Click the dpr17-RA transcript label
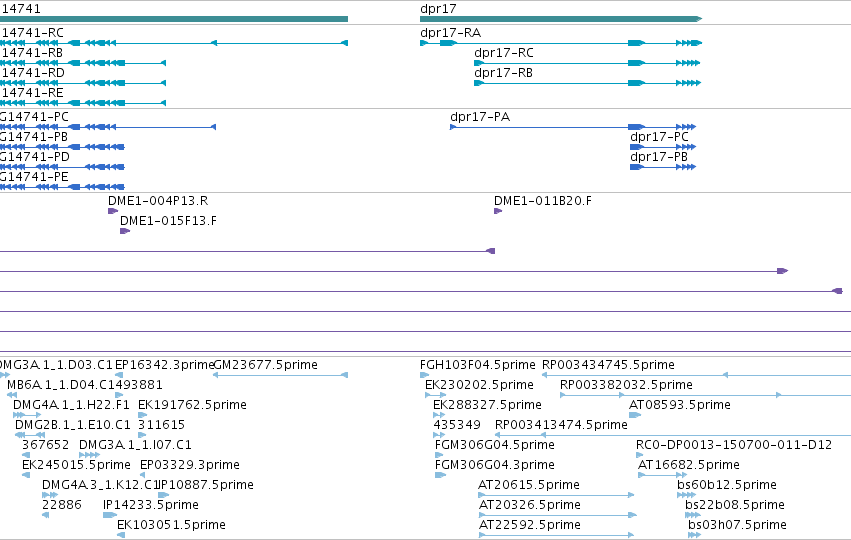851x540 pixels. (450, 33)
